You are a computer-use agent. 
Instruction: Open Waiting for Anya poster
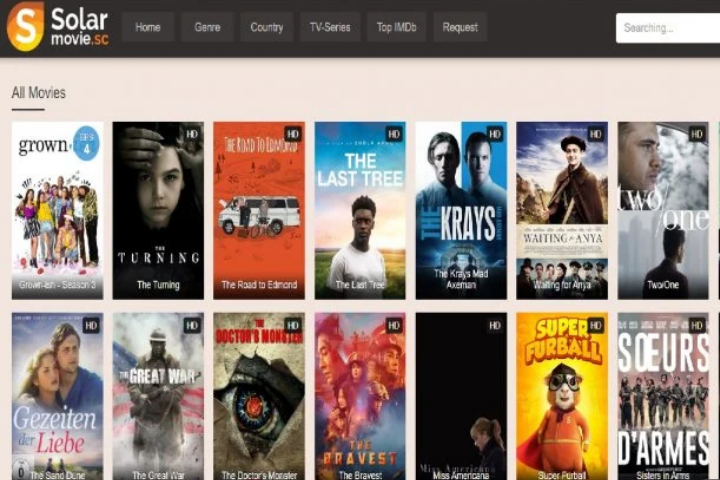(562, 210)
